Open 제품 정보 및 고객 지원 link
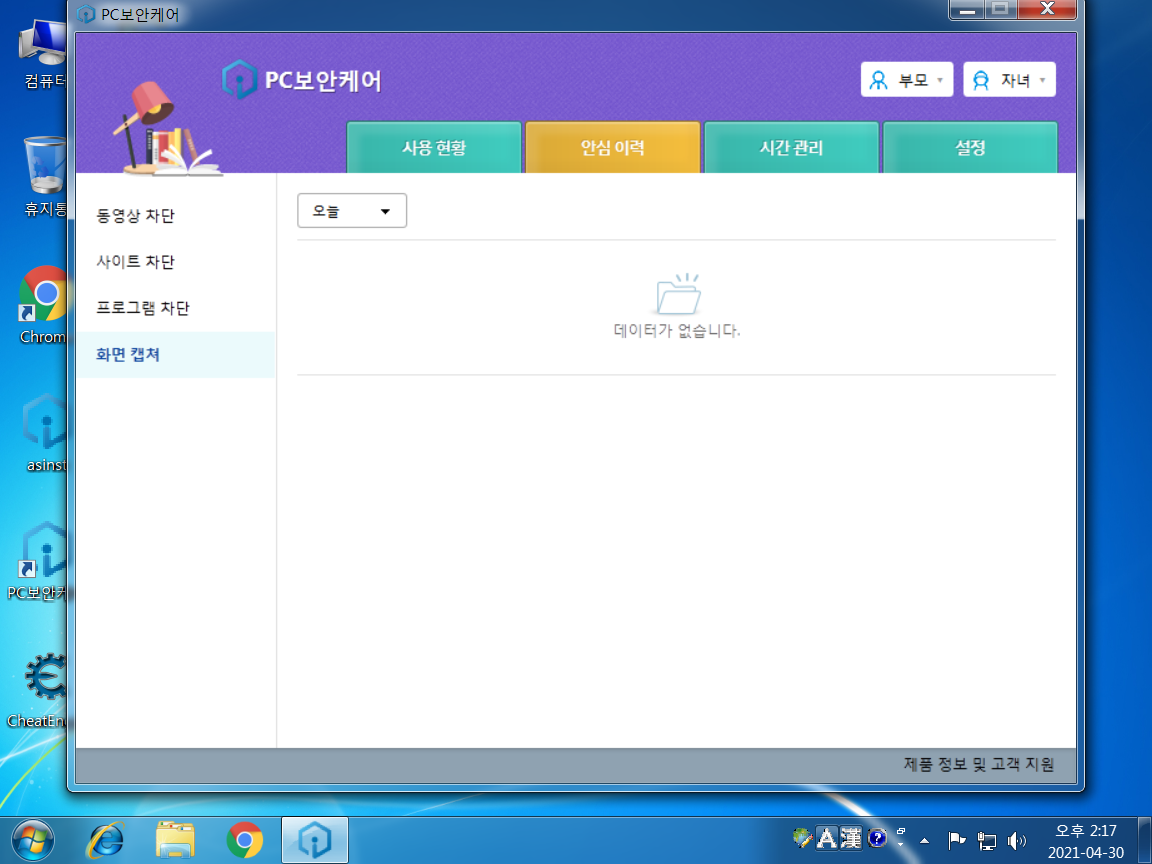Image resolution: width=1152 pixels, height=864 pixels. tap(979, 764)
